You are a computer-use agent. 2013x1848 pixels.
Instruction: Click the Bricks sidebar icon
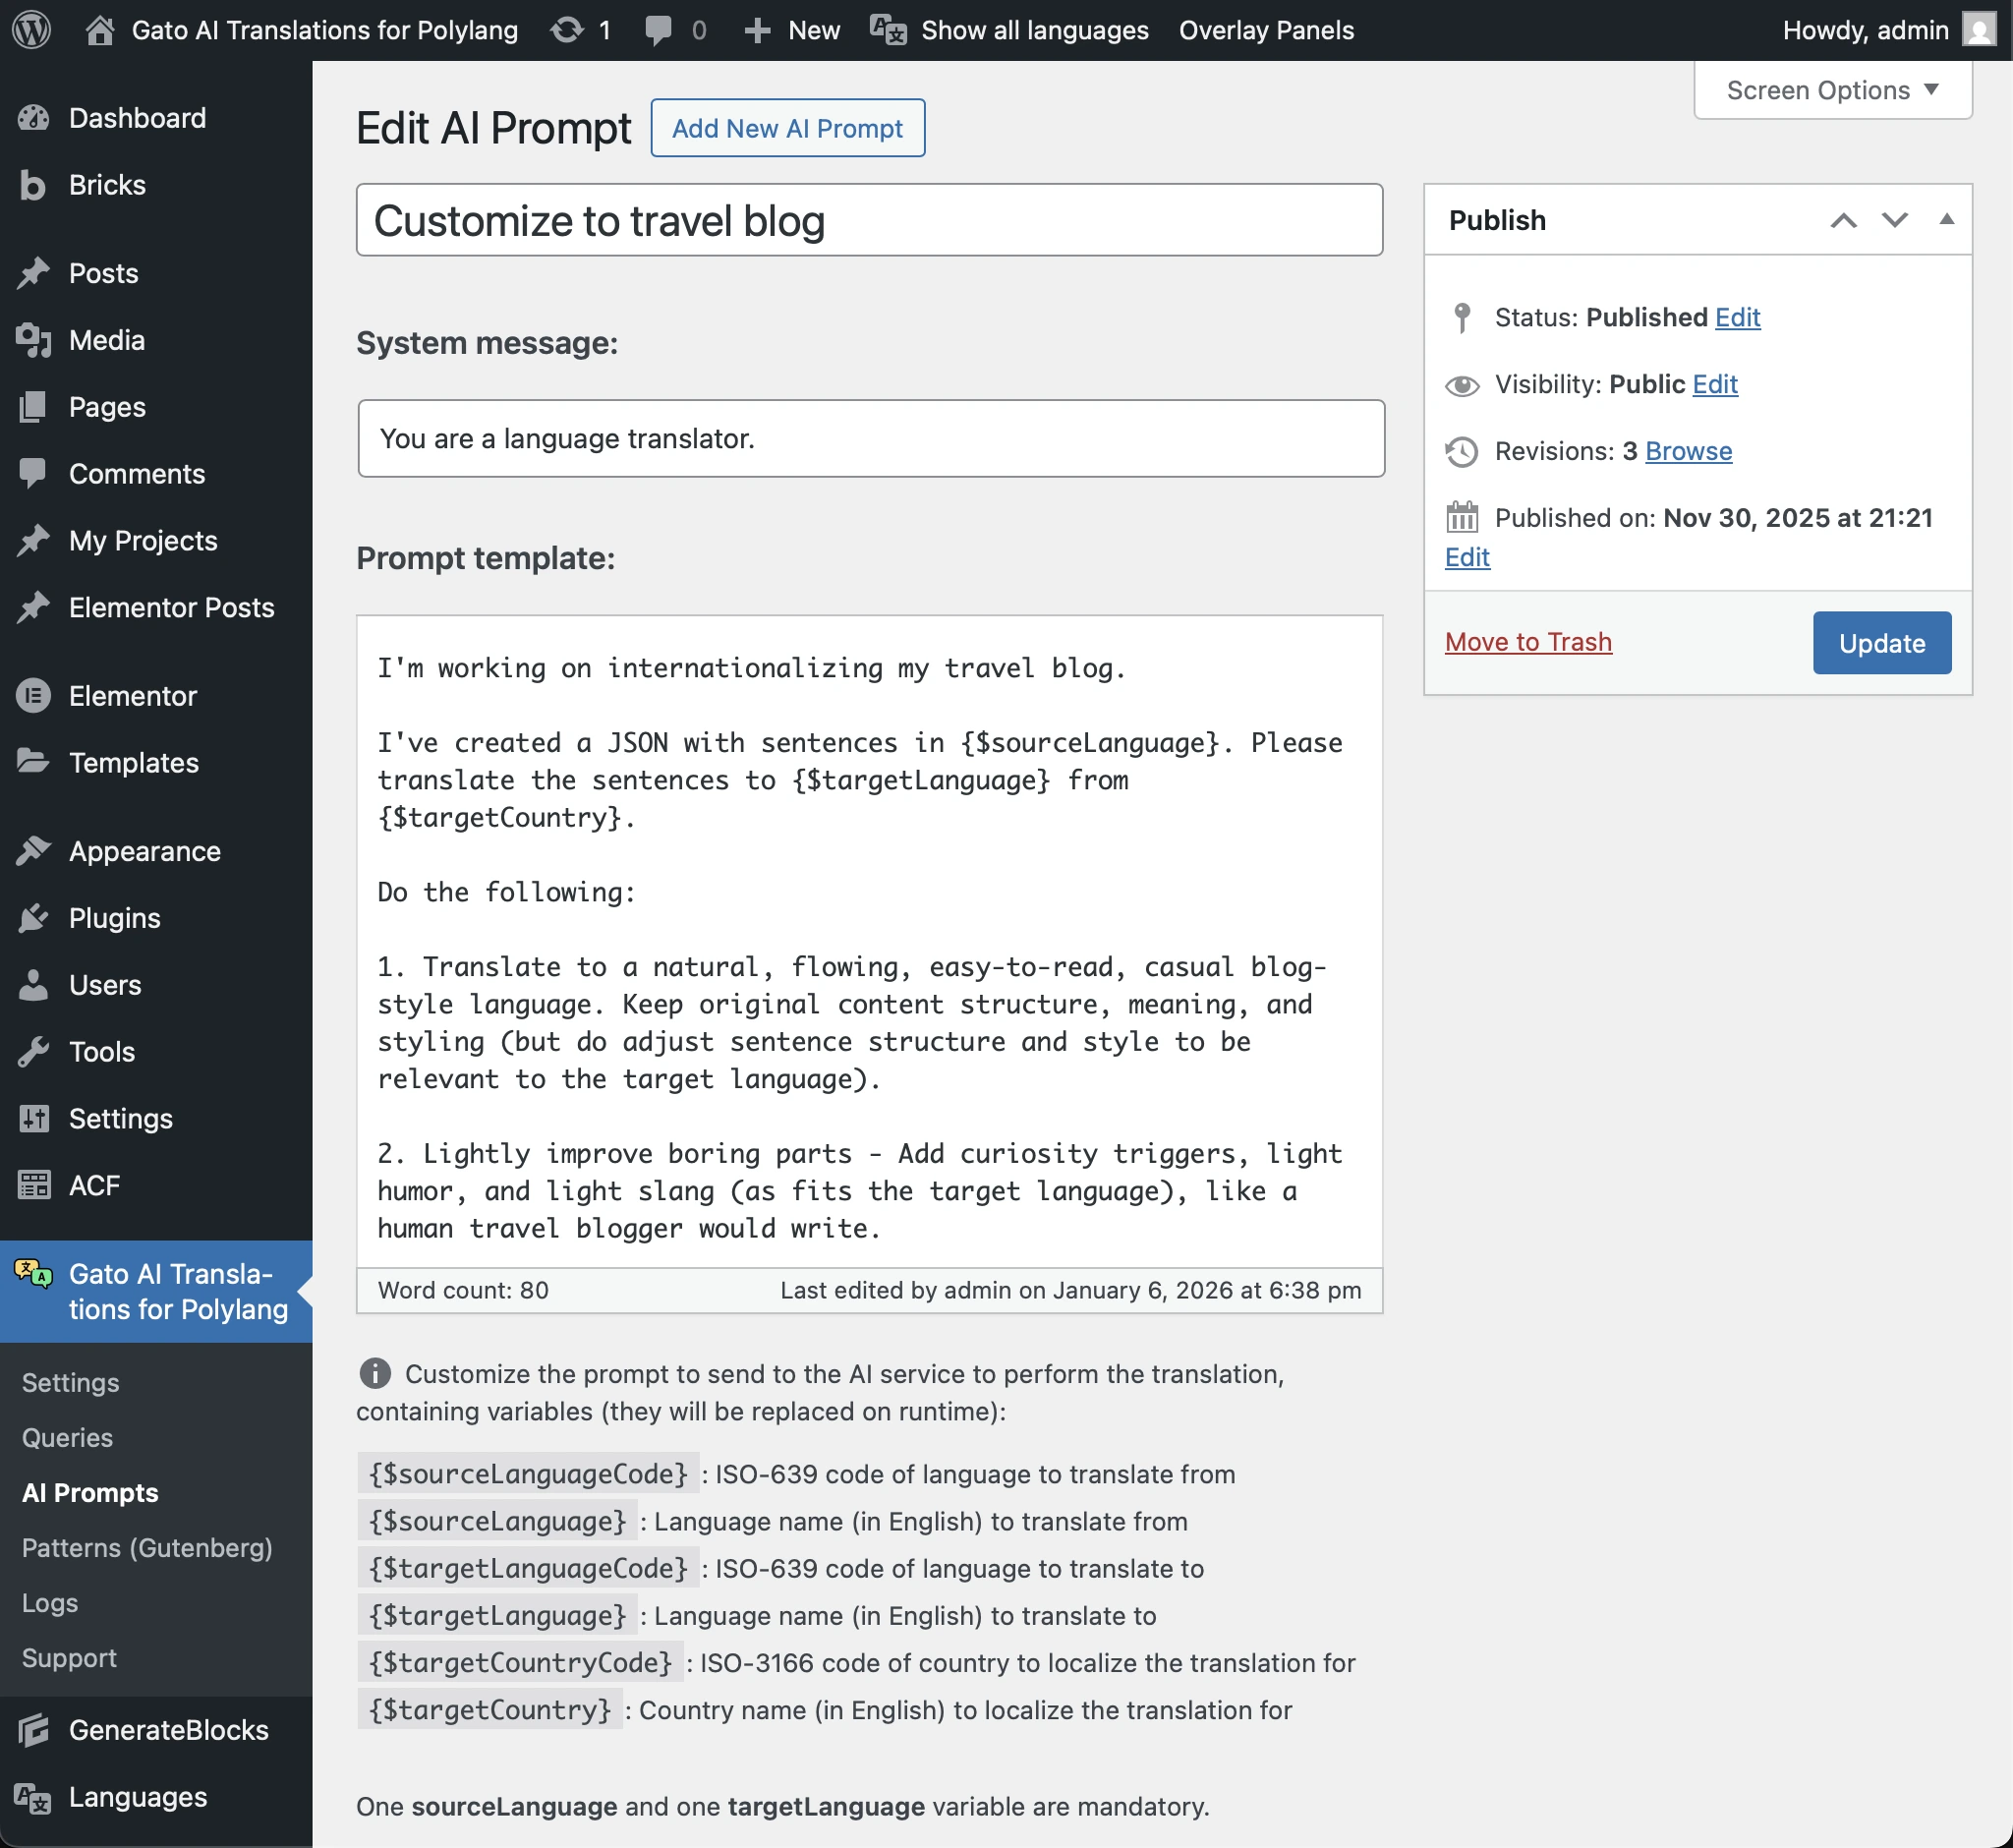(33, 185)
